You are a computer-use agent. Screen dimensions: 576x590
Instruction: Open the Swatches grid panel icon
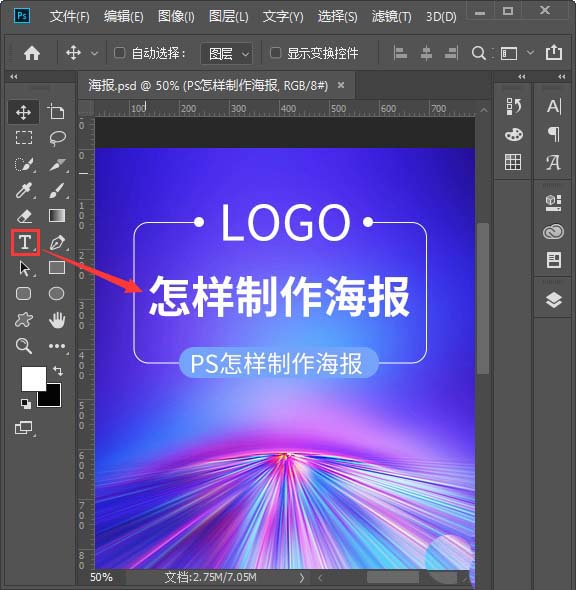pyautogui.click(x=513, y=162)
